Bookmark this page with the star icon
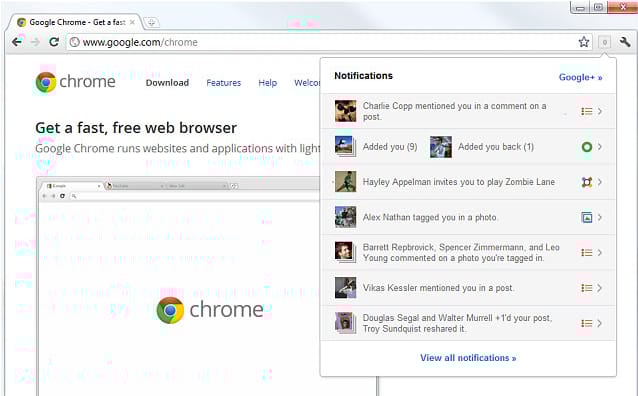The height and width of the screenshot is (396, 638). [584, 42]
